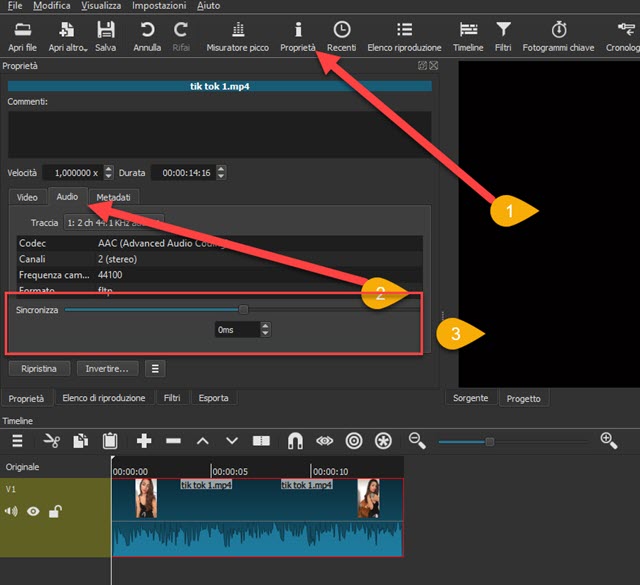Click the Commenti text area

tap(220, 134)
